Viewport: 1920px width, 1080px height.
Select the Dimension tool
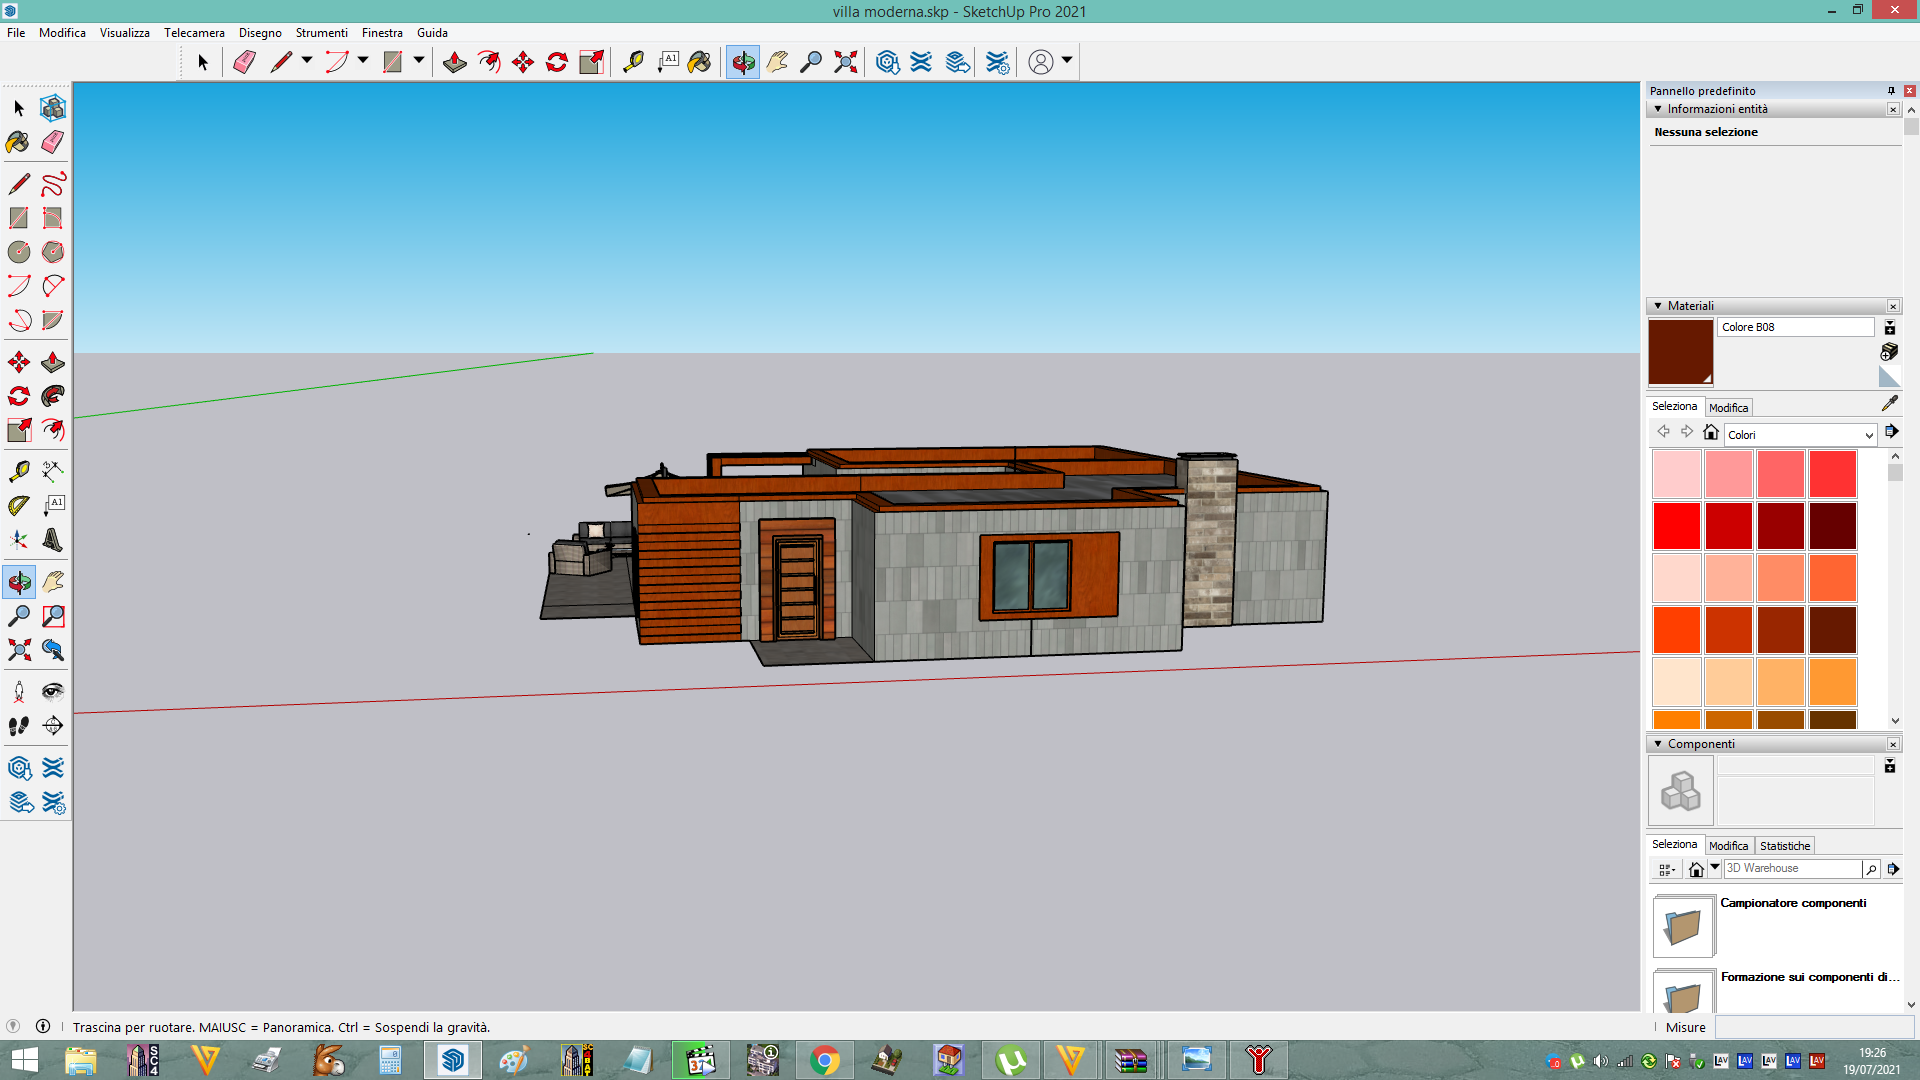coord(53,470)
